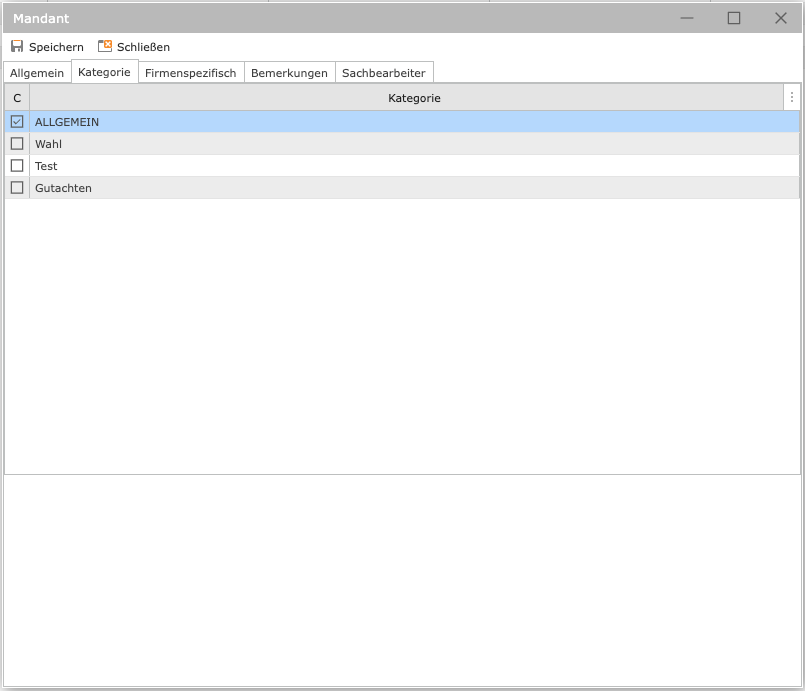Sort by the Kategorie column header
The image size is (805, 691).
tap(414, 98)
